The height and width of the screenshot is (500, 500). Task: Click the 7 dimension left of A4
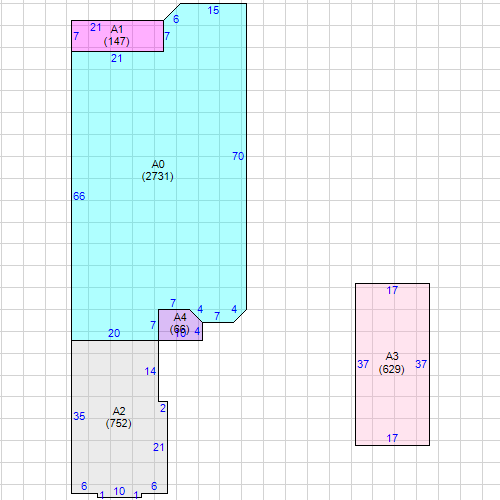tap(153, 325)
